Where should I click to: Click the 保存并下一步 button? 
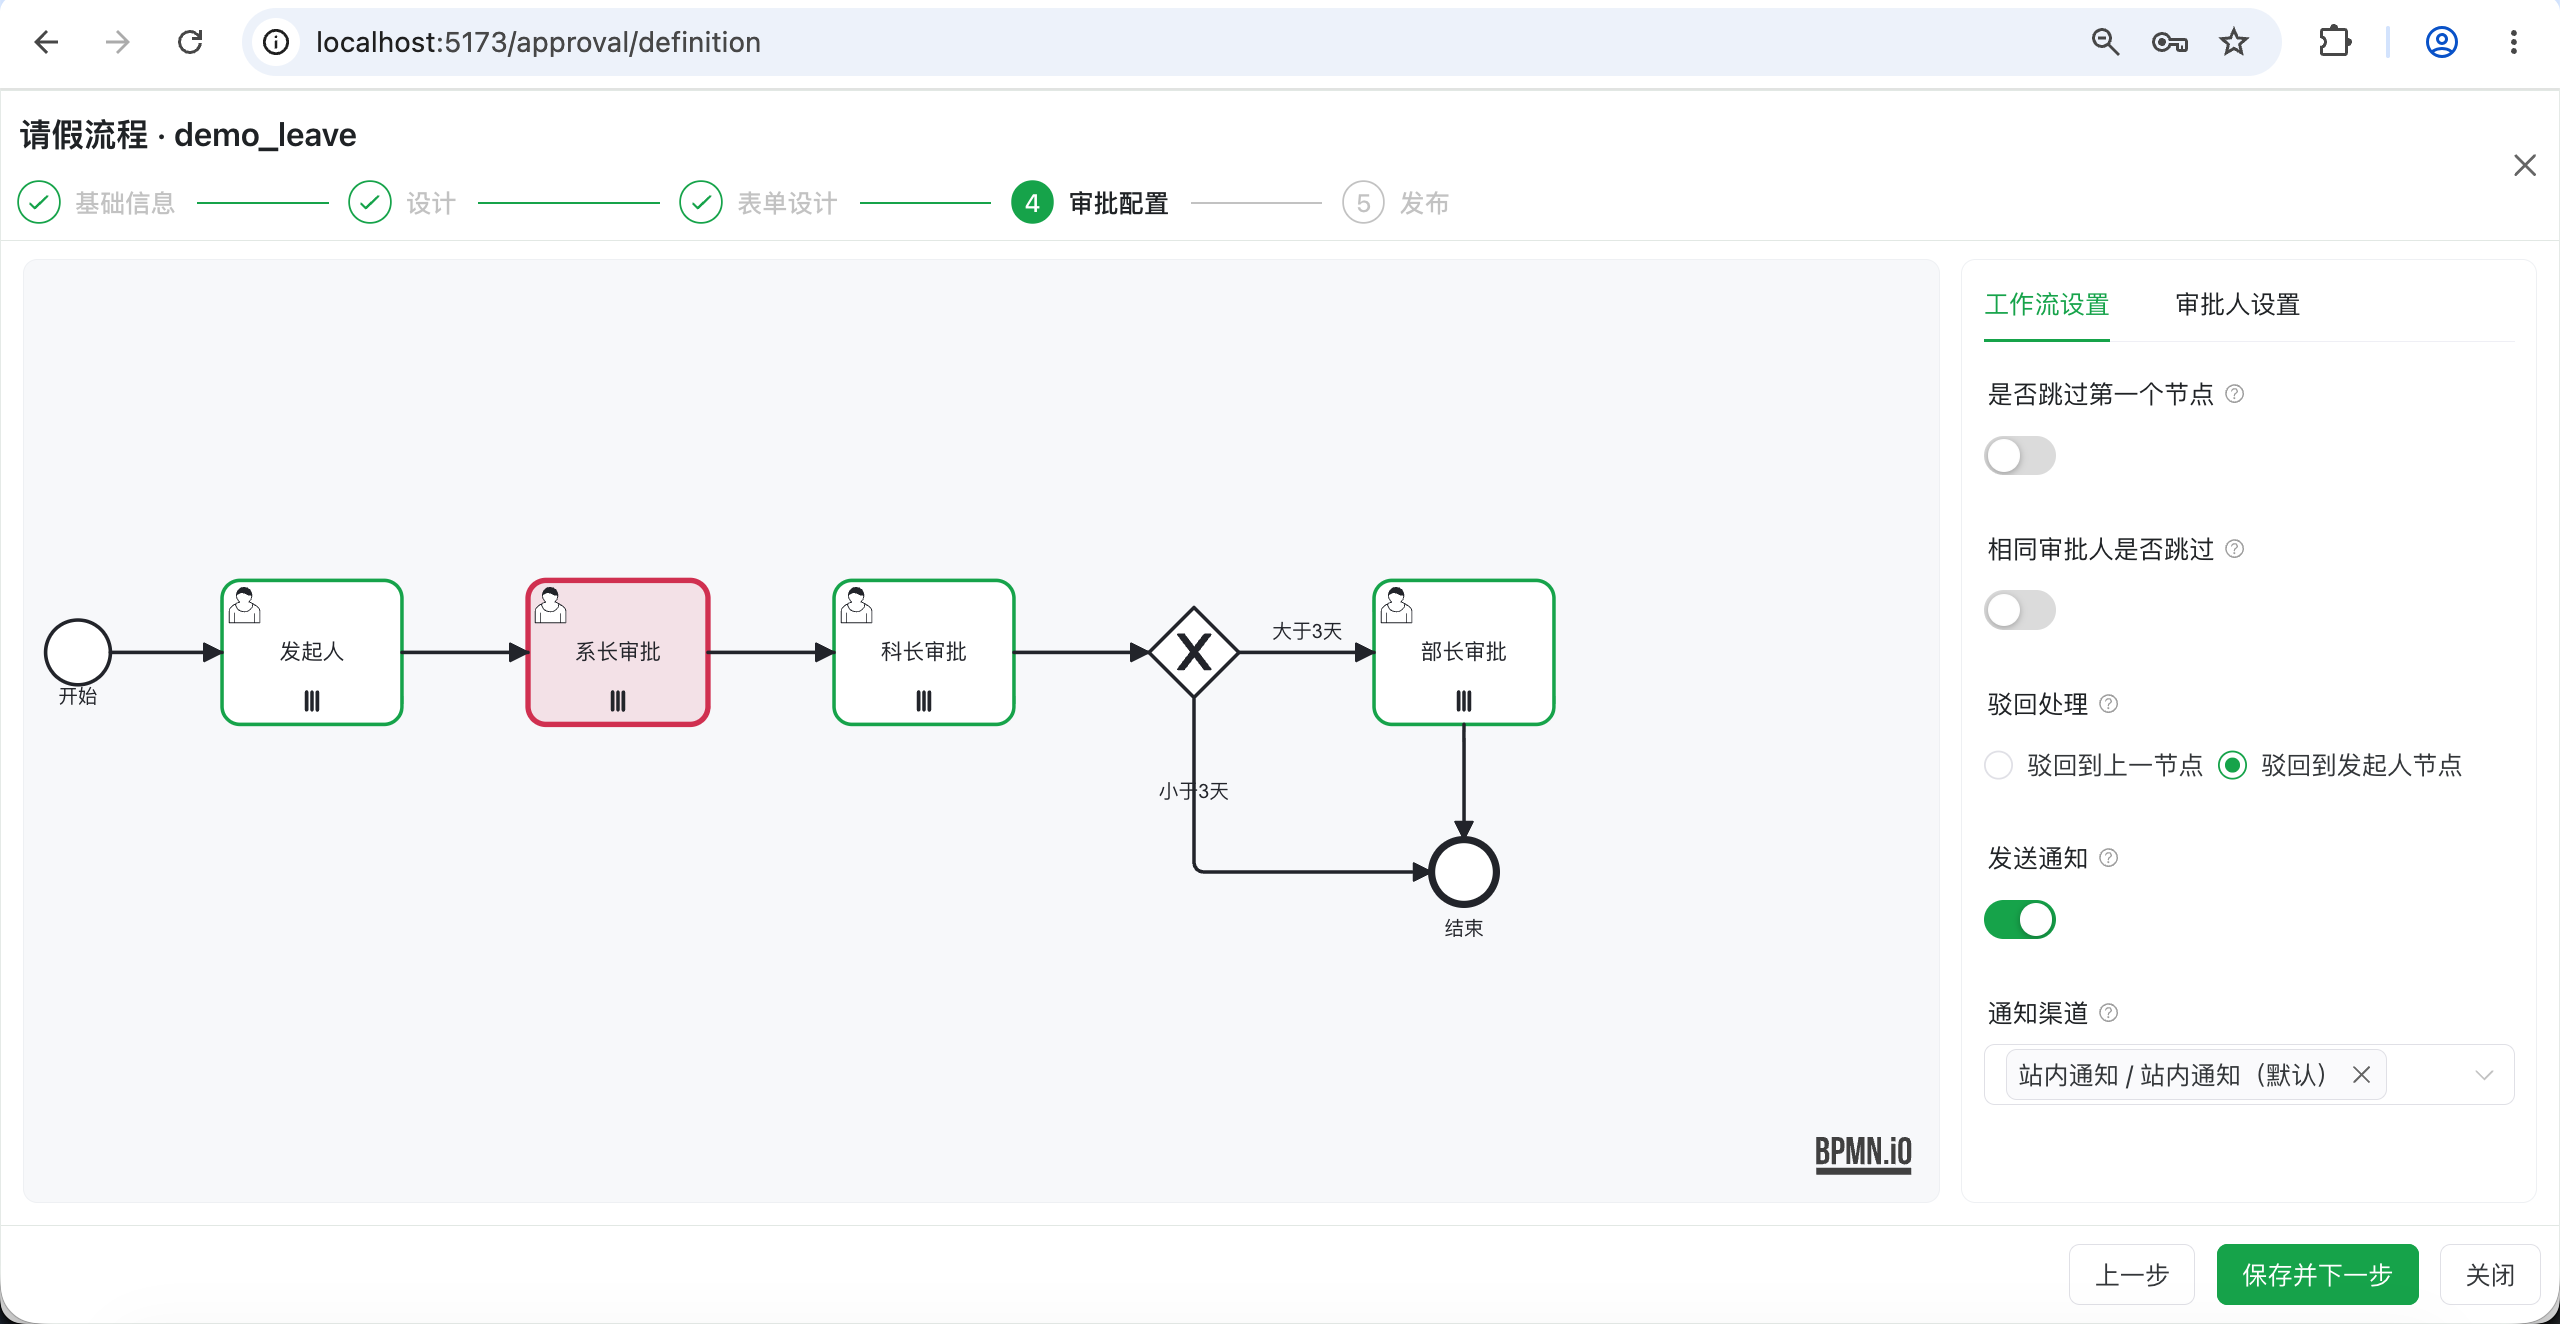point(2317,1275)
